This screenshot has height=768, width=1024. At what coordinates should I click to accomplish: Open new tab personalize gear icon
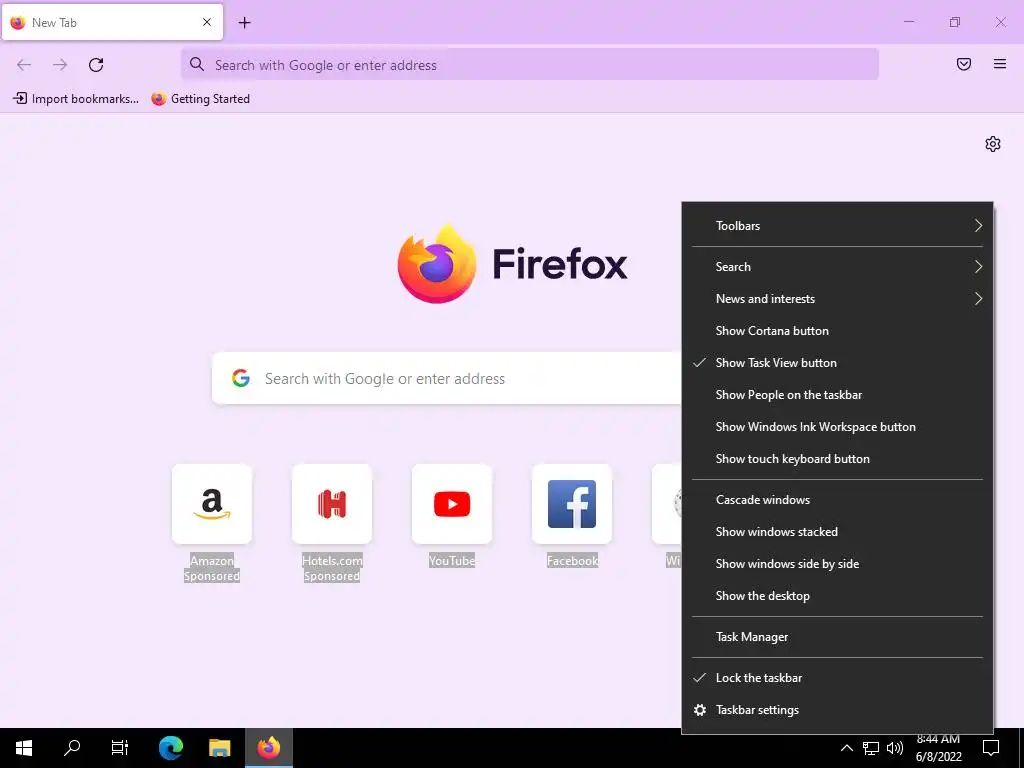point(993,144)
